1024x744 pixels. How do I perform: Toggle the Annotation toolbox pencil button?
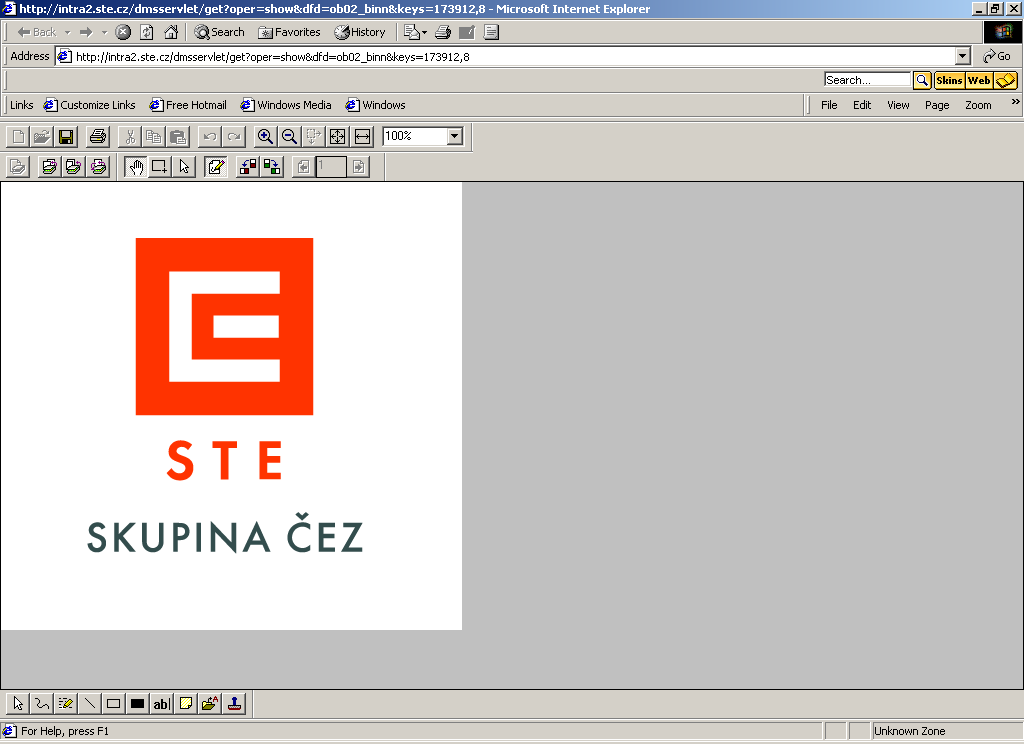(x=216, y=167)
